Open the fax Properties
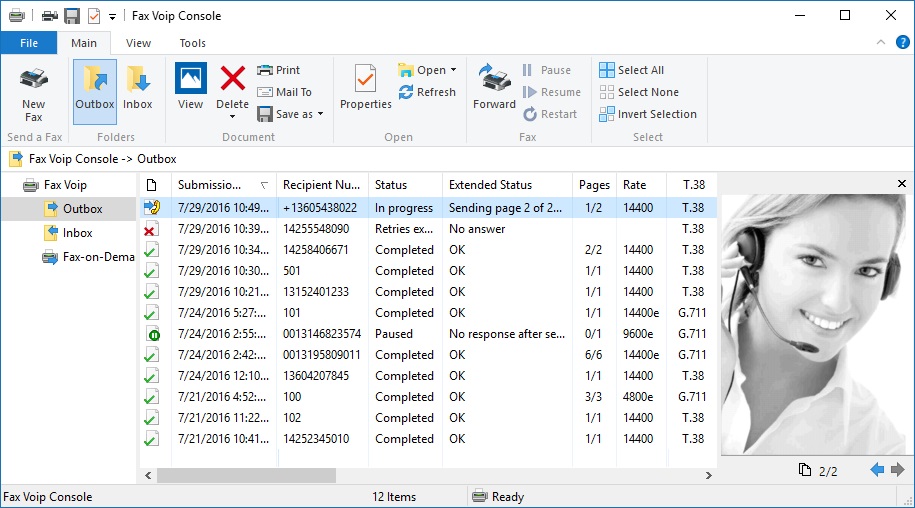This screenshot has height=508, width=915. (366, 87)
